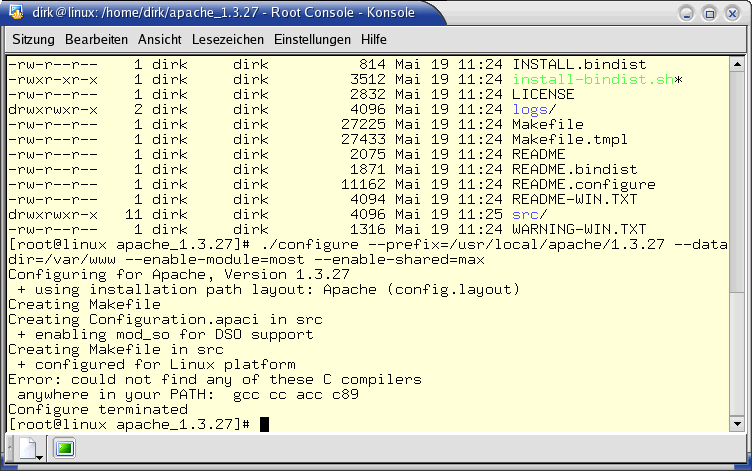Screen dimensions: 752x471
Task: Click the blue logs/ directory name
Action: tap(529, 109)
